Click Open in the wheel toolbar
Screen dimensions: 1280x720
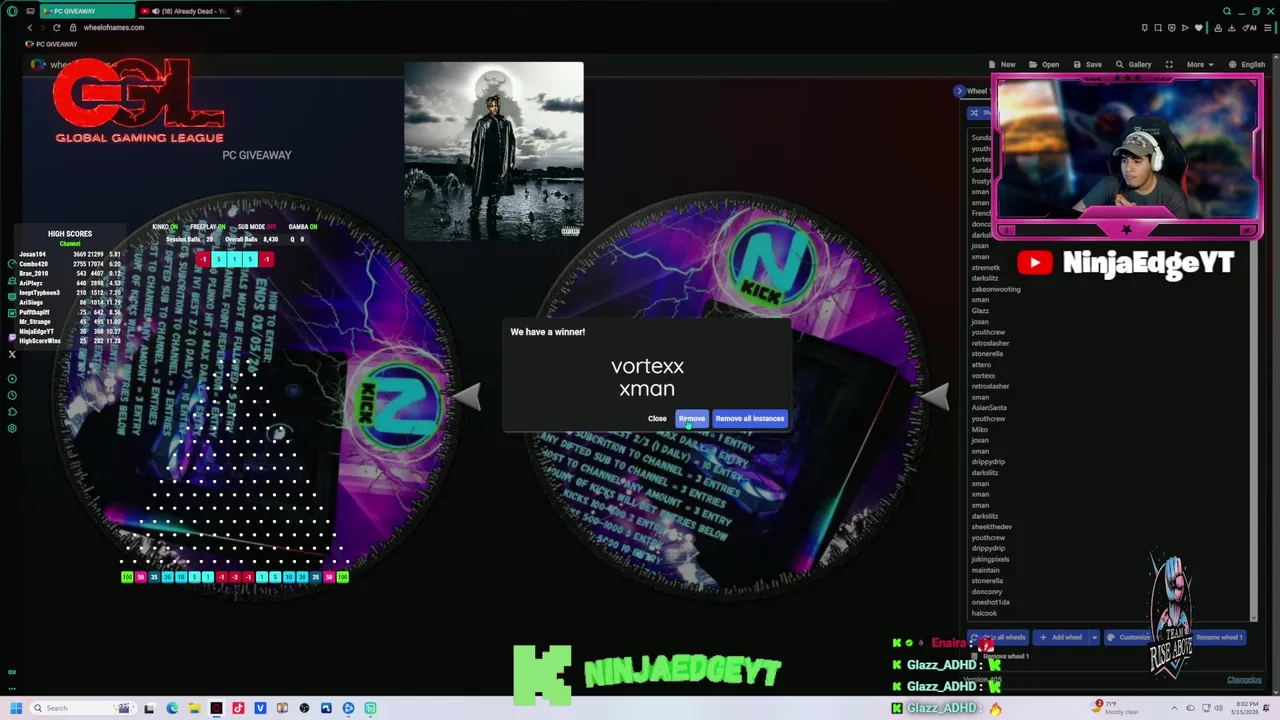click(x=1044, y=64)
